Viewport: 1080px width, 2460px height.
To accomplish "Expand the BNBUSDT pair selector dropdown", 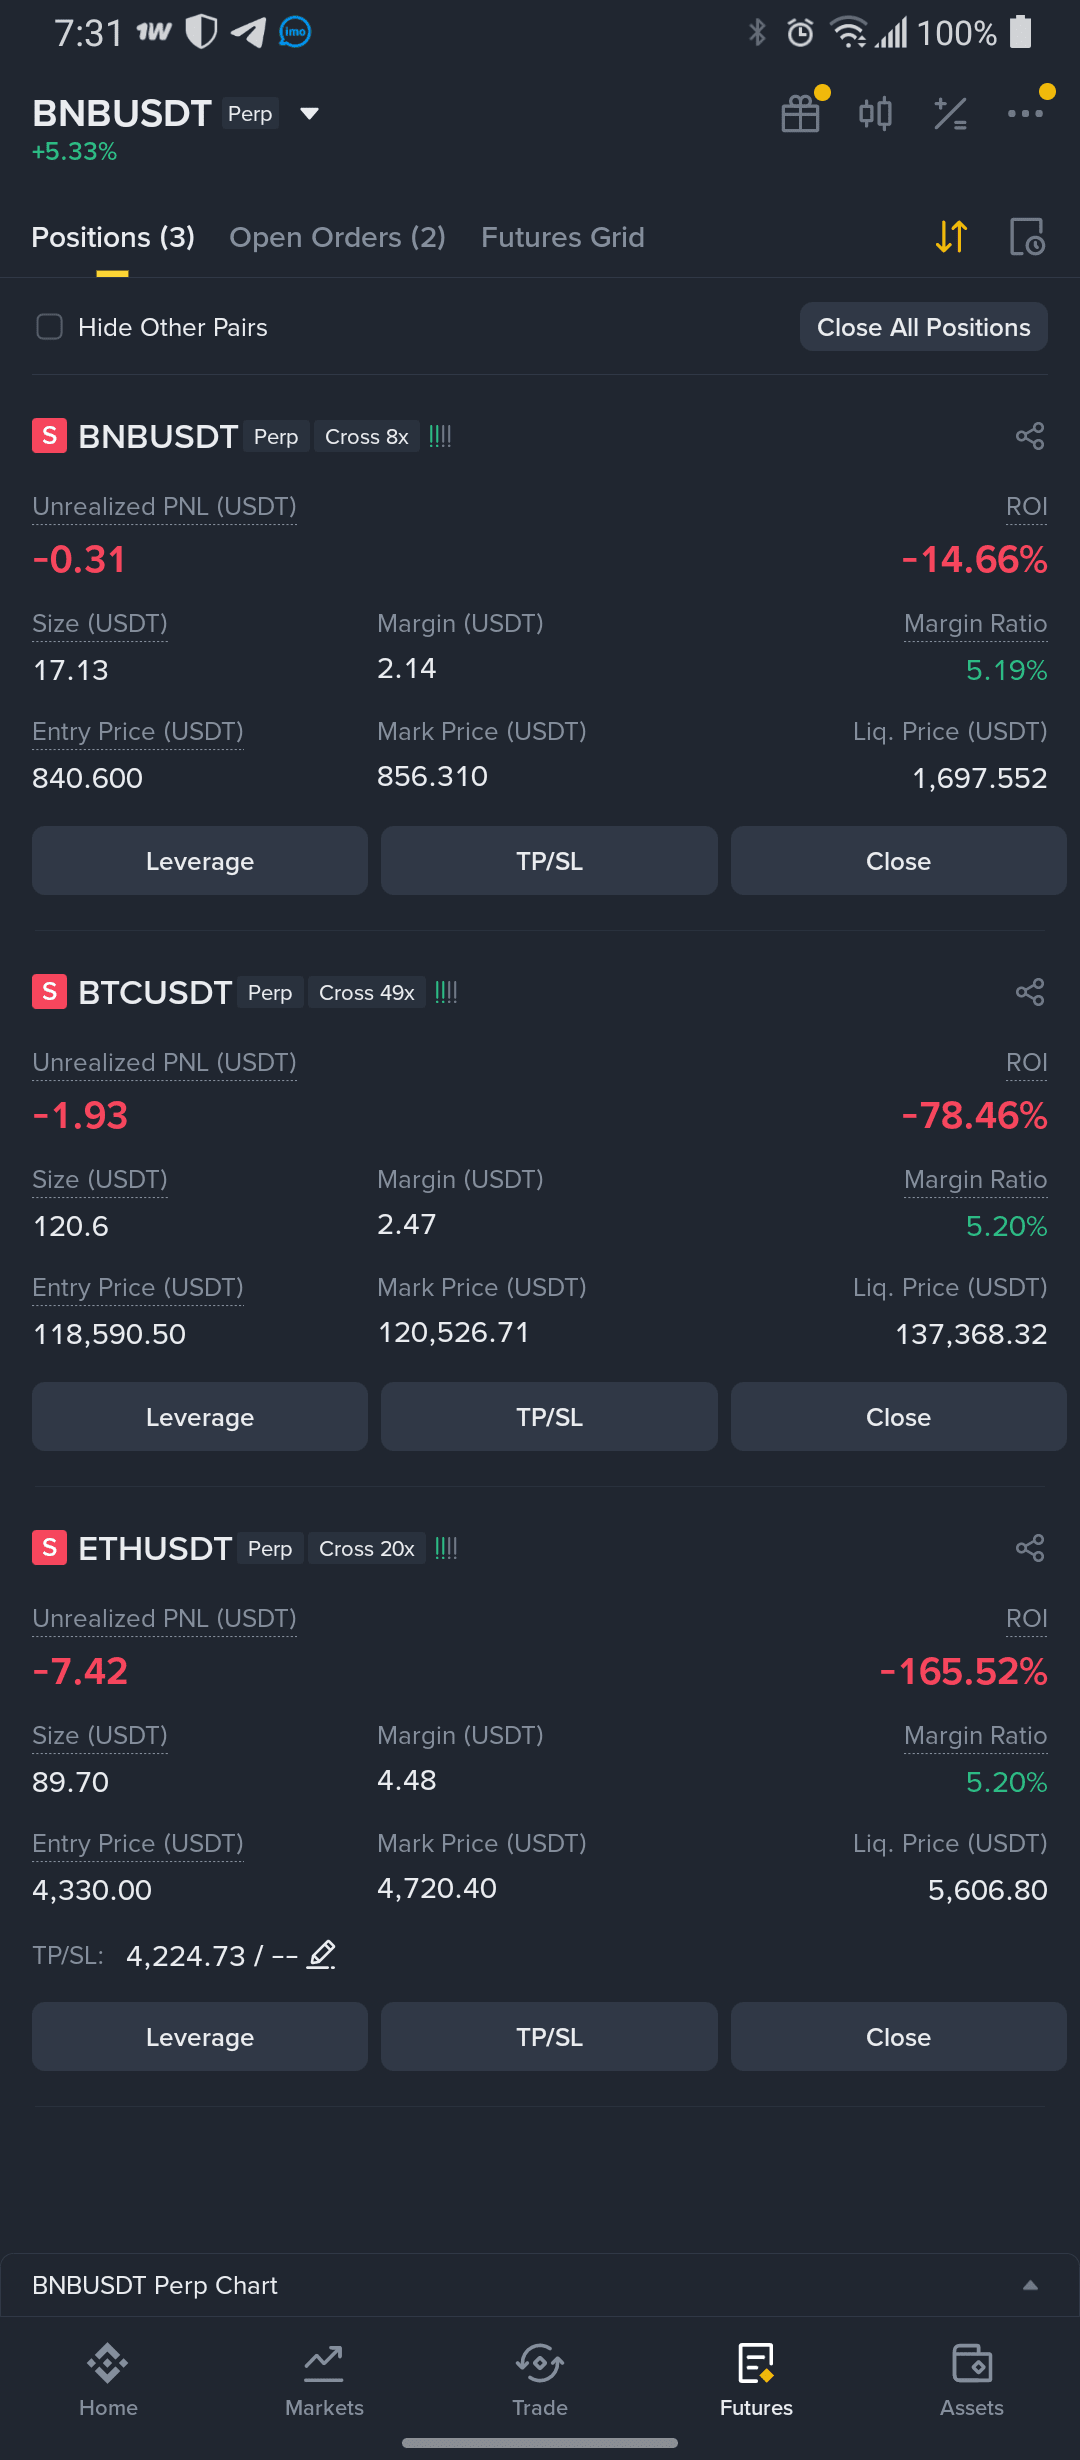I will [310, 113].
